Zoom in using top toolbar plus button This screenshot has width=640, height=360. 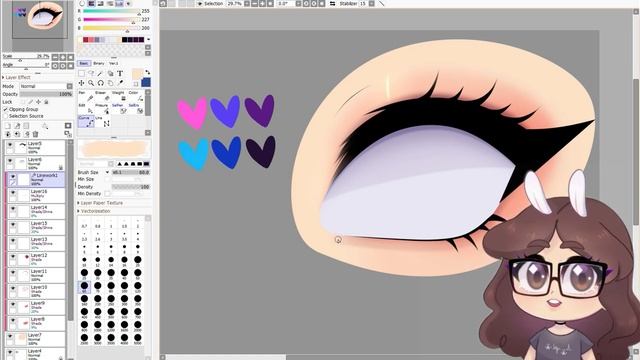(261, 3)
